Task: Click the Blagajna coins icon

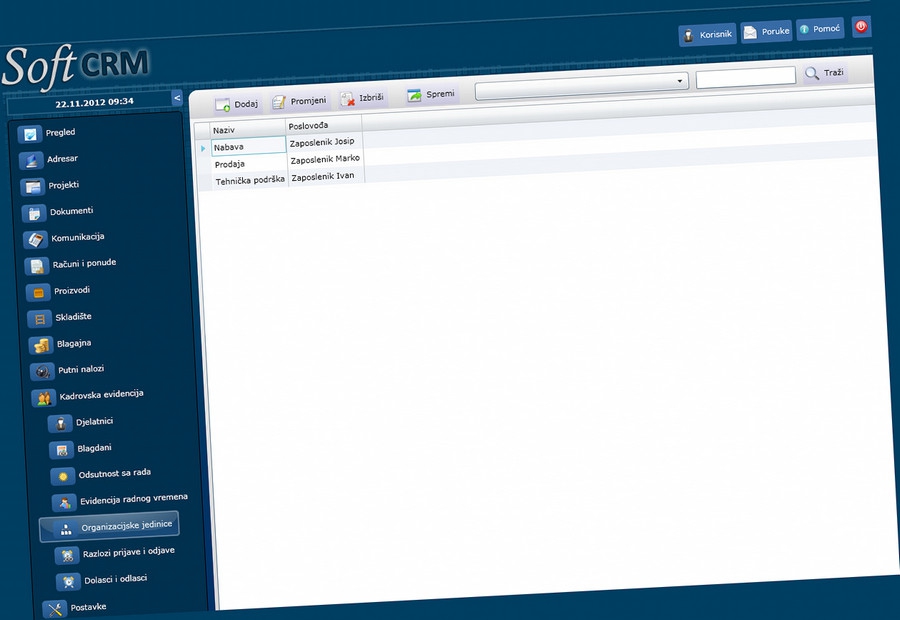Action: 41,346
